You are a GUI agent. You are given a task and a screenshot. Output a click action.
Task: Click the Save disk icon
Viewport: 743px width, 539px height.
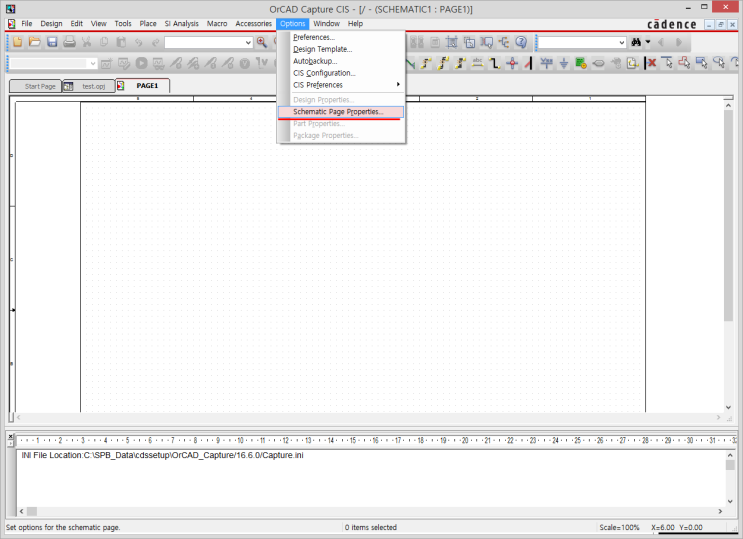(52, 42)
